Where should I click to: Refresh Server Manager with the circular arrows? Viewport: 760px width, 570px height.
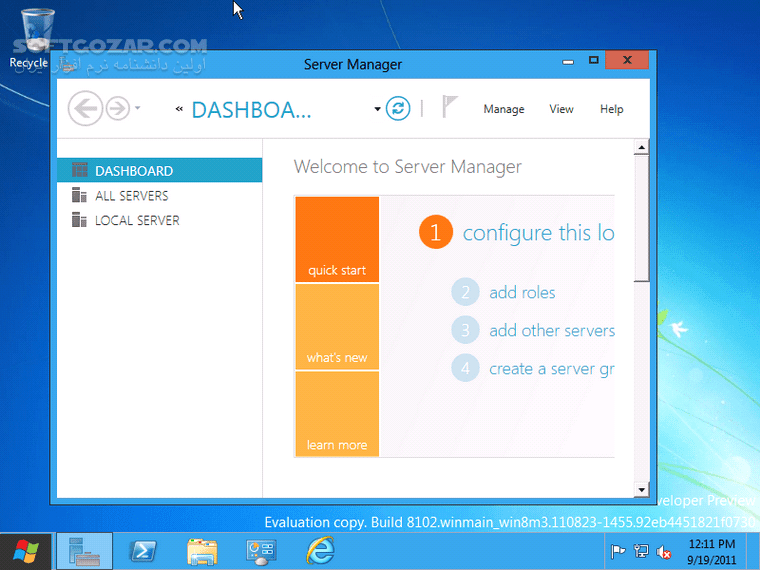point(398,108)
